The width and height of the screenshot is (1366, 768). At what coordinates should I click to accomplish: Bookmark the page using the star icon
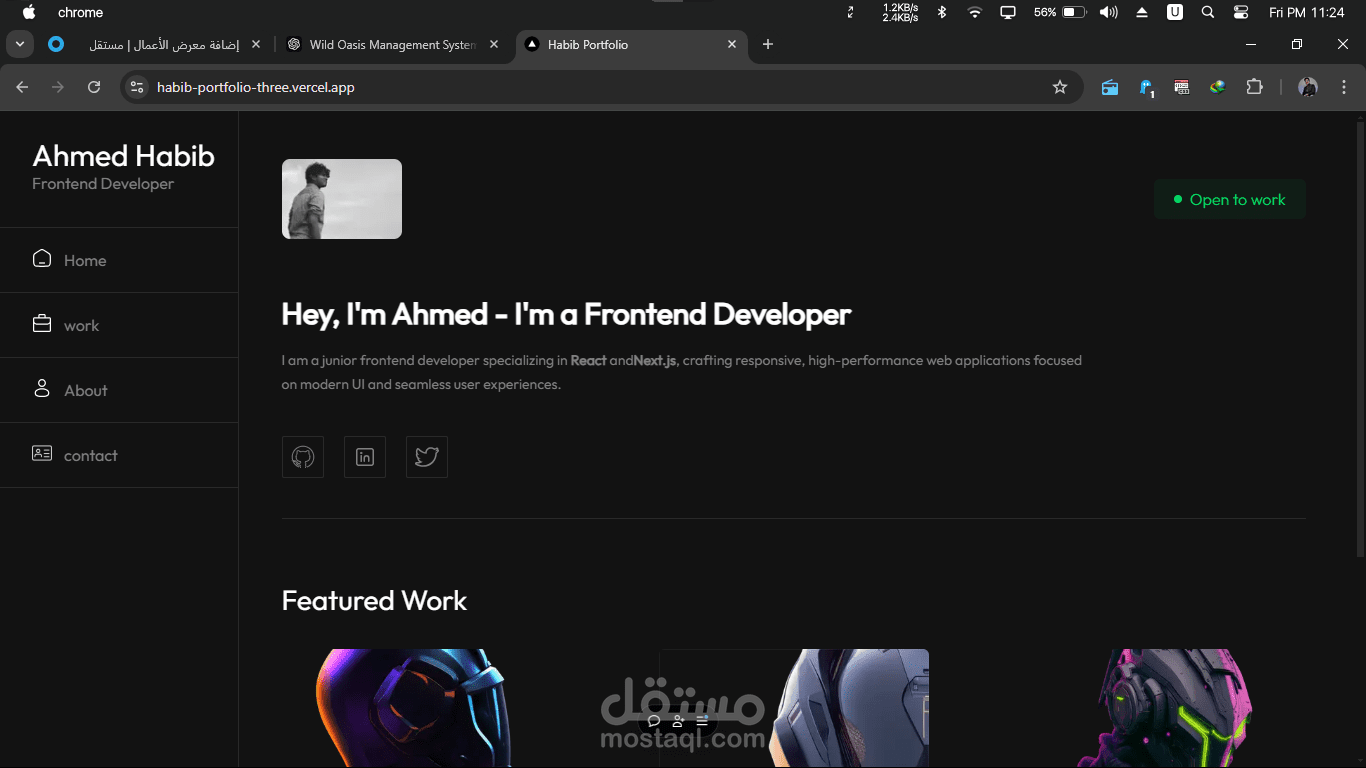pos(1059,87)
